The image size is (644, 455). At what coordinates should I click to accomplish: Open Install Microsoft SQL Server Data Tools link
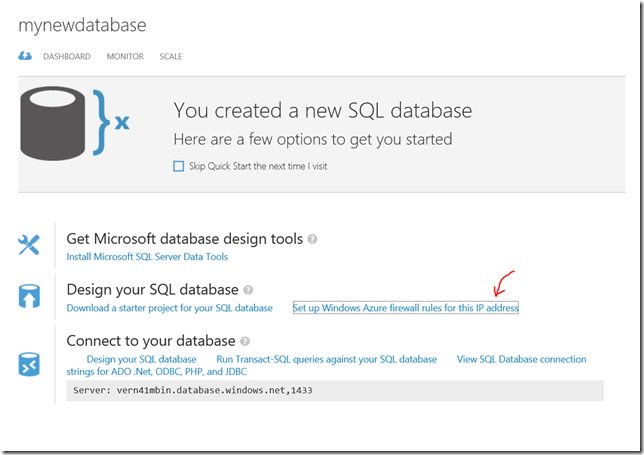click(x=147, y=257)
